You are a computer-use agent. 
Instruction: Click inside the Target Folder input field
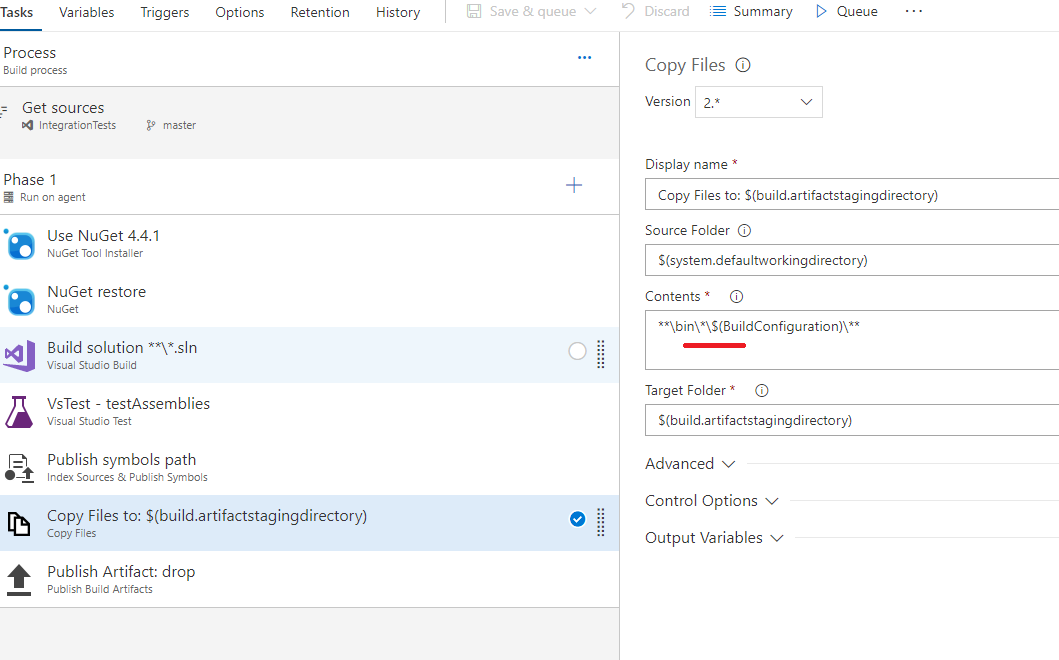pyautogui.click(x=850, y=419)
